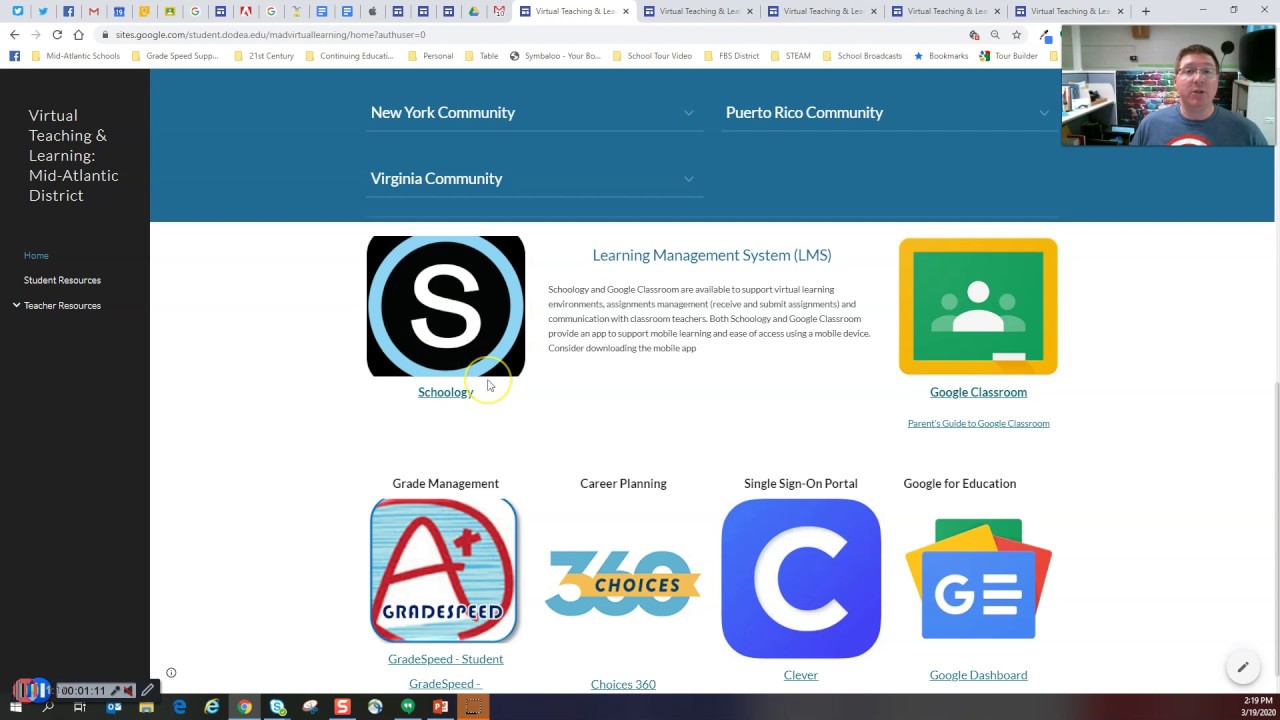Open the Choices 360 link
1280x720 pixels.
(x=623, y=684)
